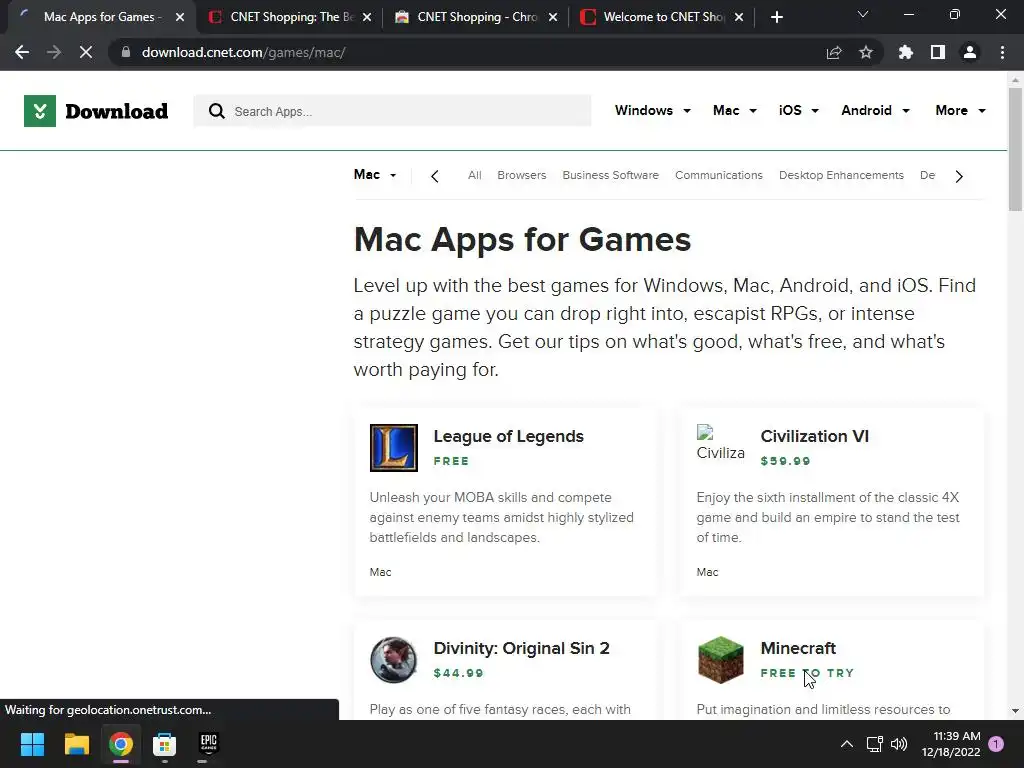Click the Minecraft grass block icon

(x=720, y=660)
